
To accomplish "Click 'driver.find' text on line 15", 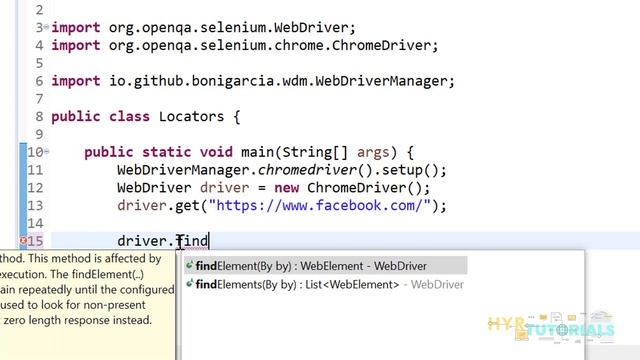I will click(162, 241).
